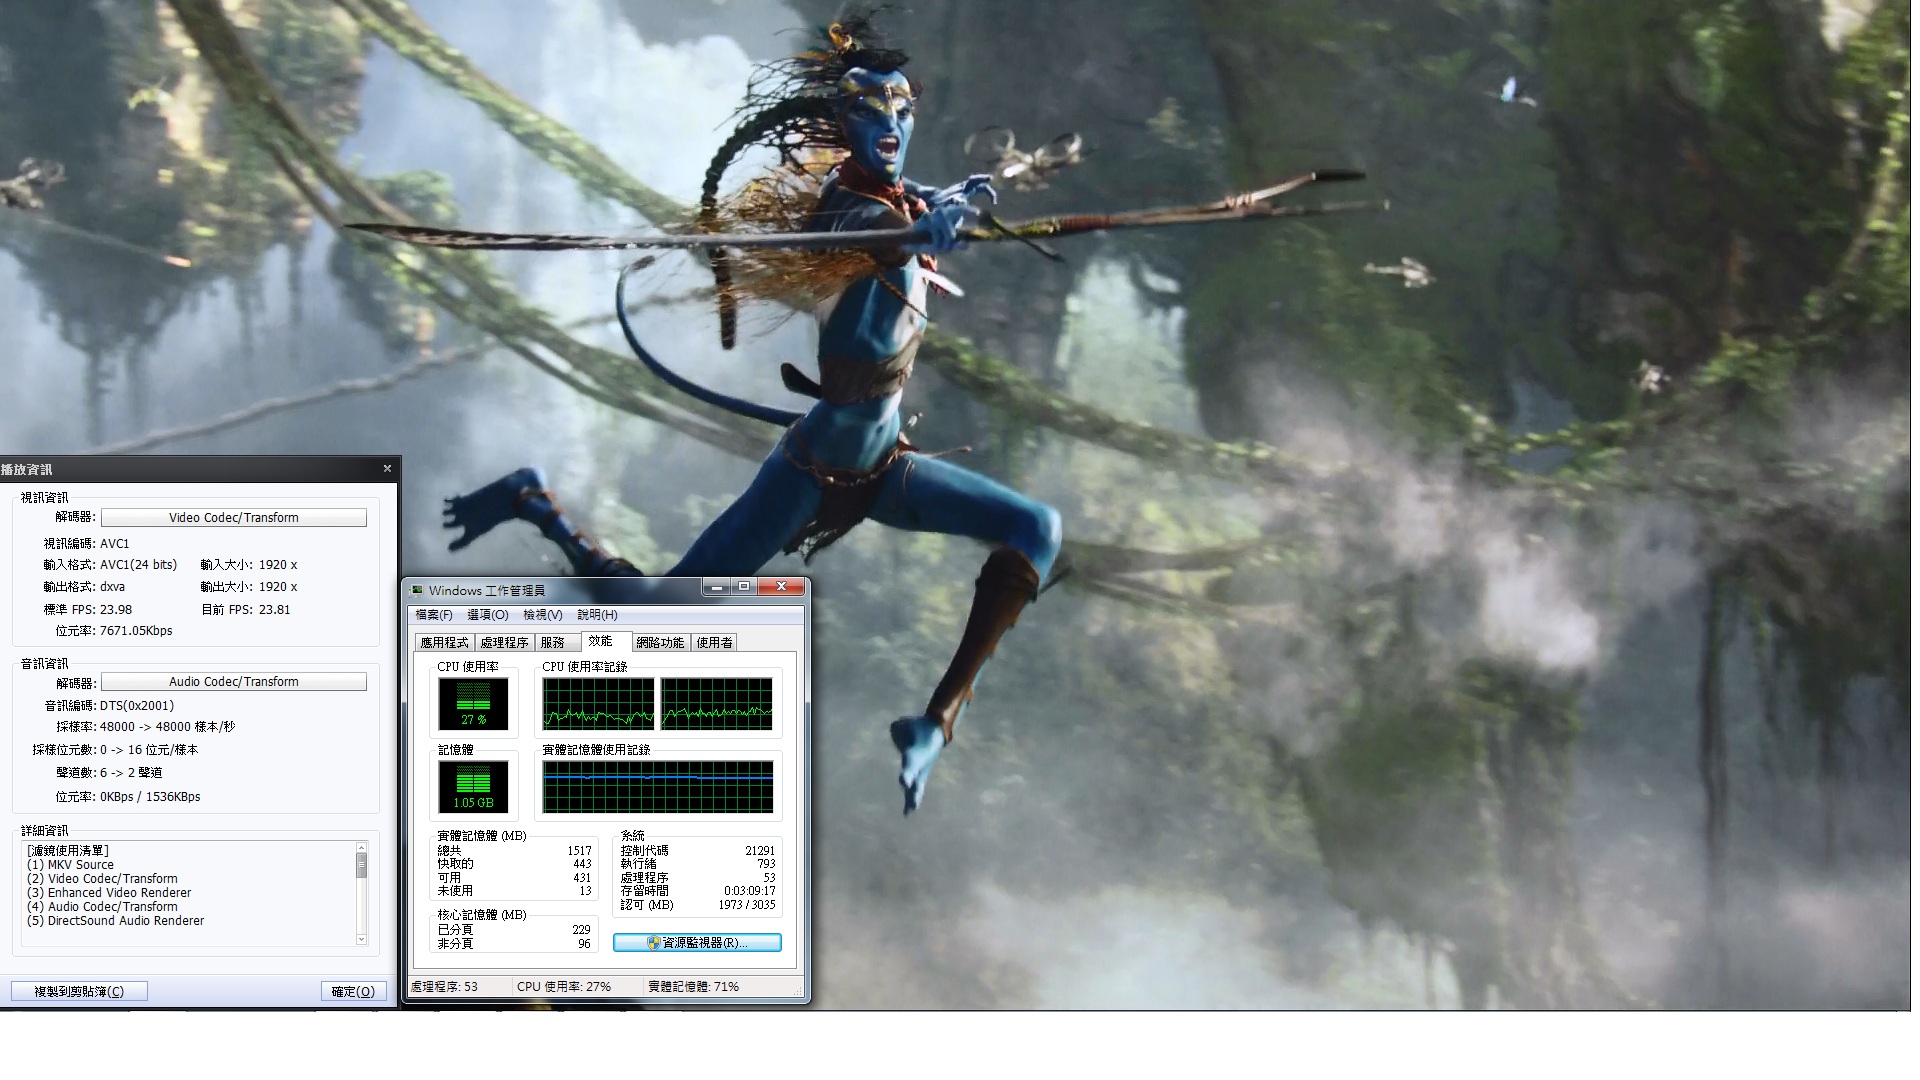This screenshot has width=1920, height=1080.
Task: Switch to the 處理程序 tab
Action: 504,643
